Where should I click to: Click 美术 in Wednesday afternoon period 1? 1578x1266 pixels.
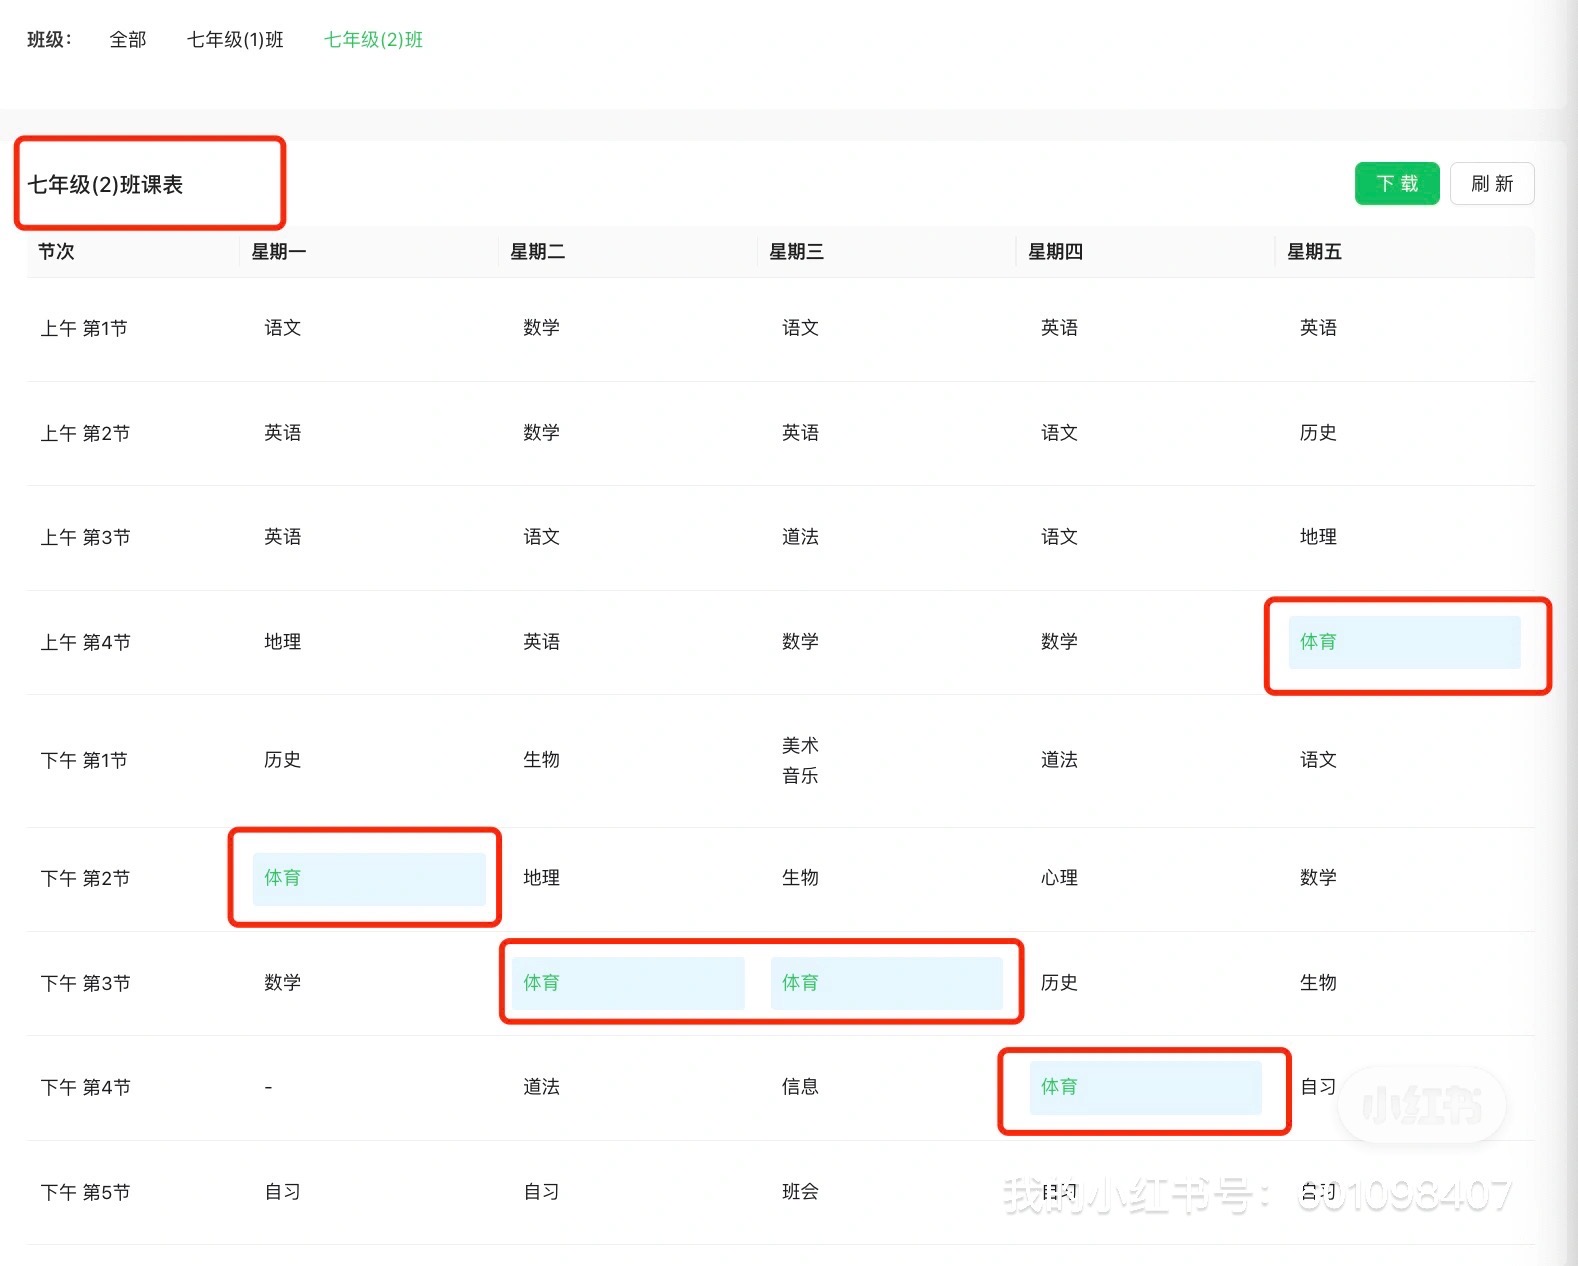point(800,746)
